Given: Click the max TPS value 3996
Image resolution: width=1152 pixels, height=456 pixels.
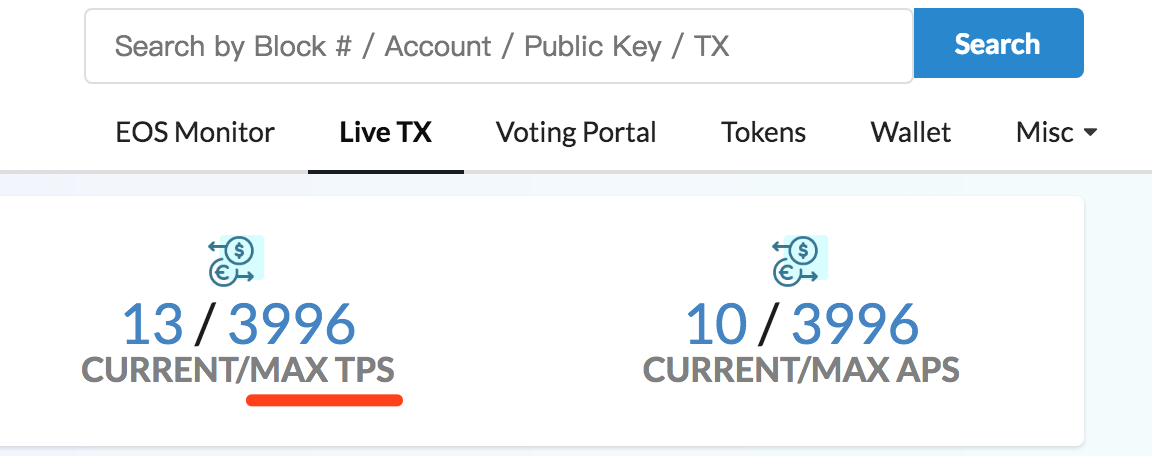Looking at the screenshot, I should pyautogui.click(x=292, y=324).
